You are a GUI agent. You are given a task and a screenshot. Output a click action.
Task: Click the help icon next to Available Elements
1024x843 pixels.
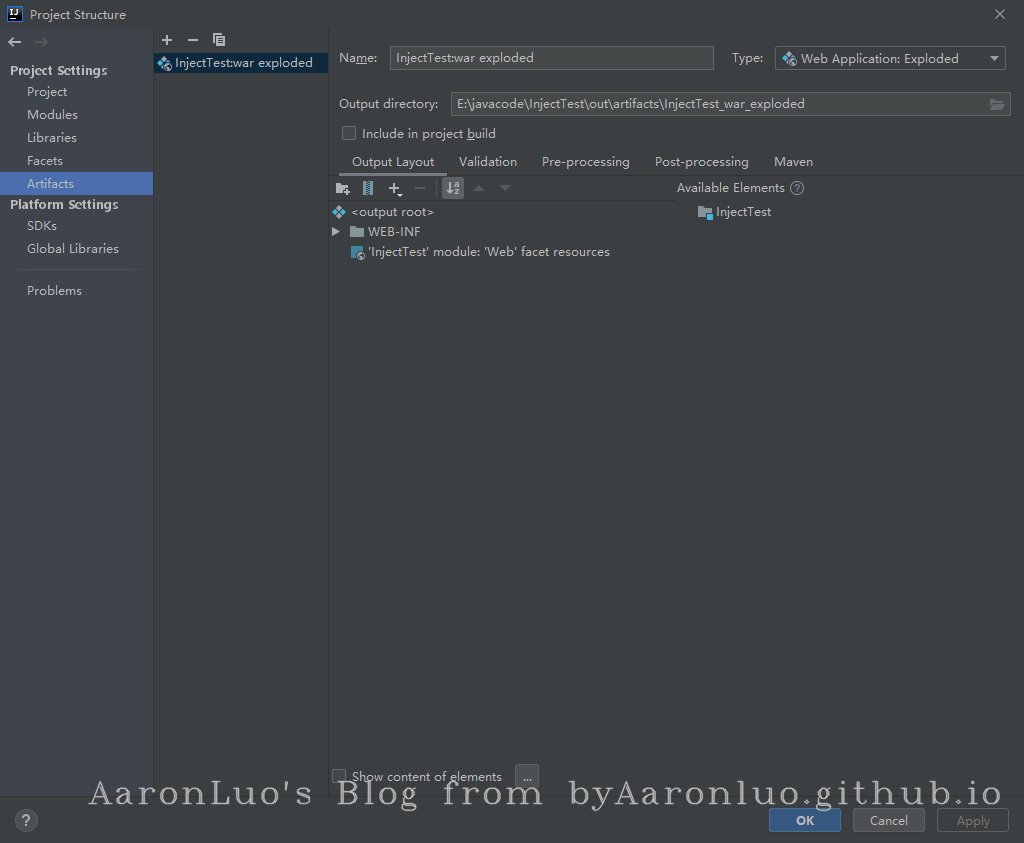pos(797,188)
